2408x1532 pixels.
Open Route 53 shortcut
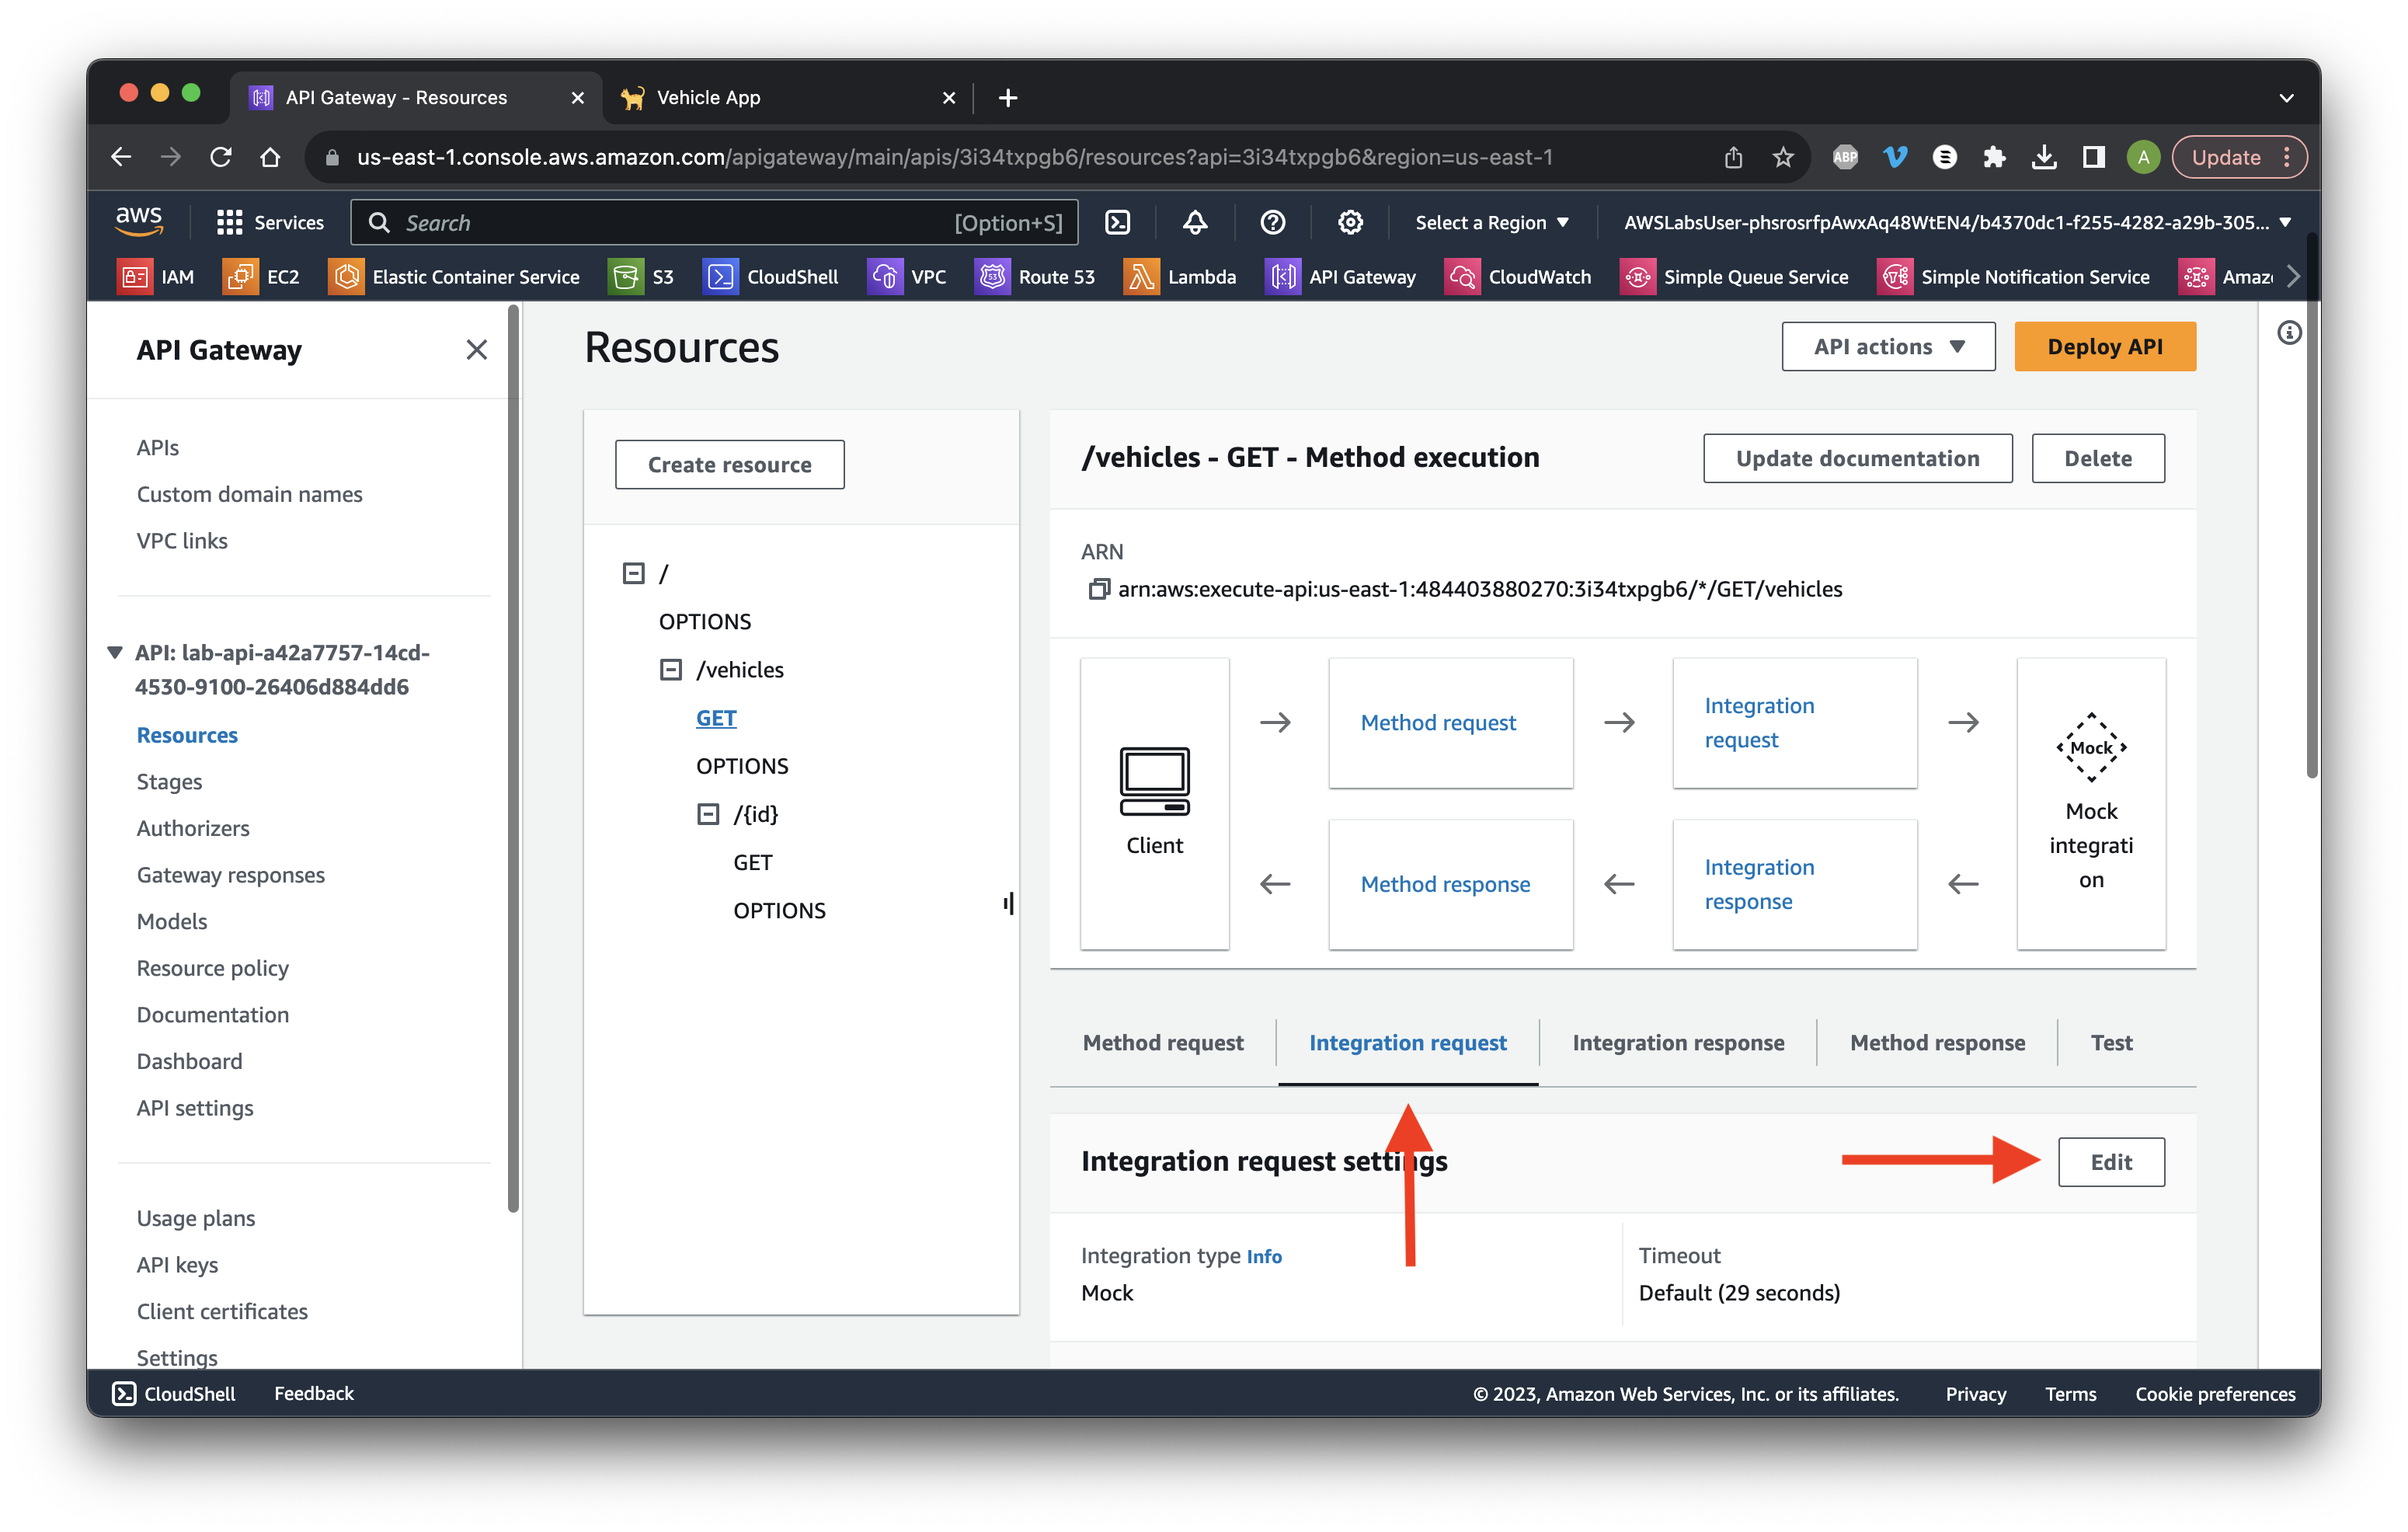point(1035,276)
